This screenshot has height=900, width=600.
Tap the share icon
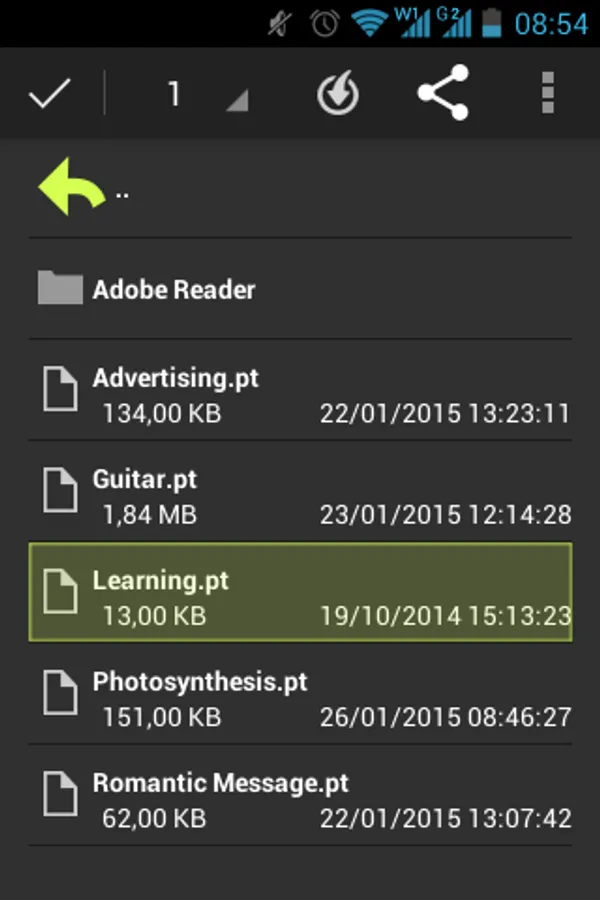pyautogui.click(x=443, y=94)
